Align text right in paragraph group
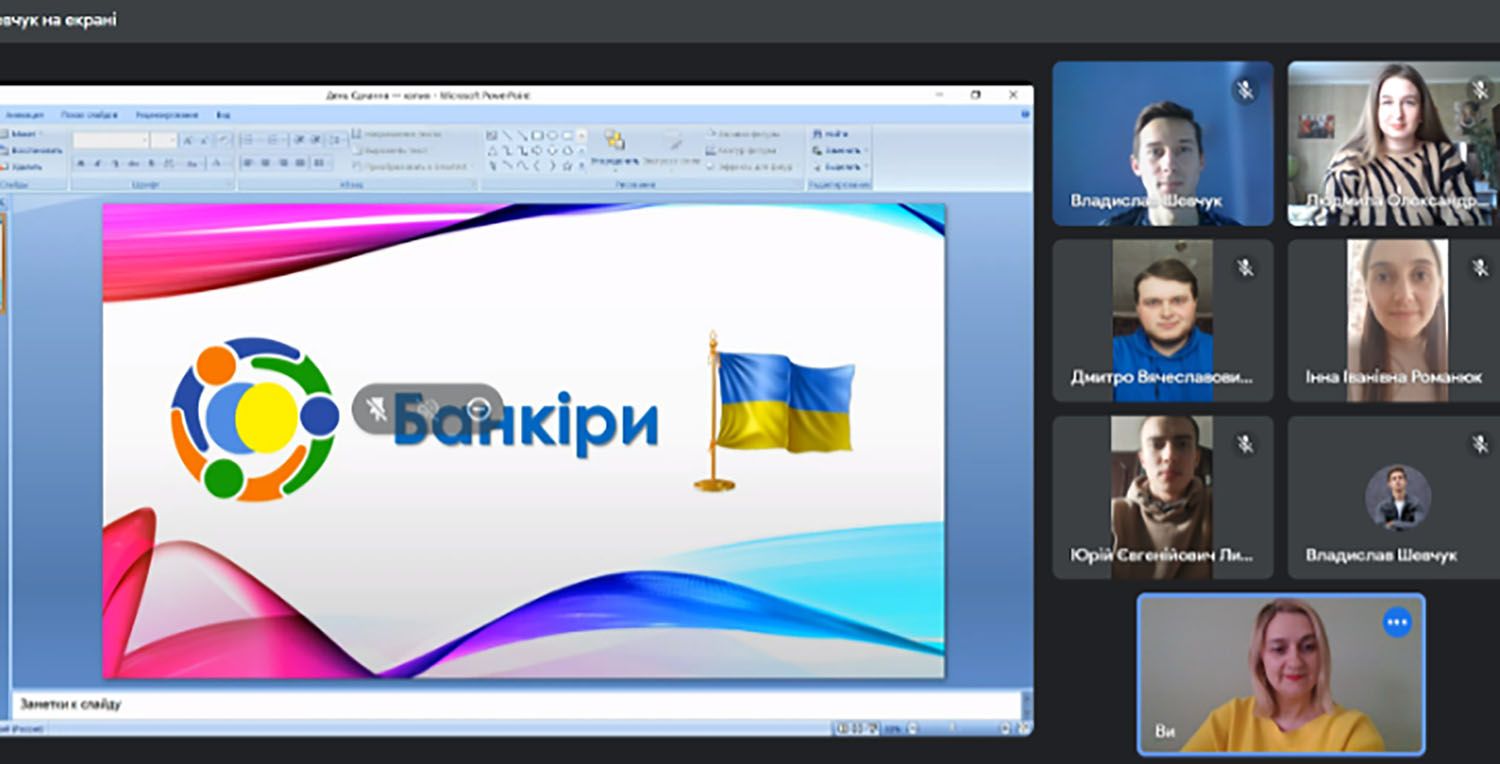 pyautogui.click(x=283, y=163)
